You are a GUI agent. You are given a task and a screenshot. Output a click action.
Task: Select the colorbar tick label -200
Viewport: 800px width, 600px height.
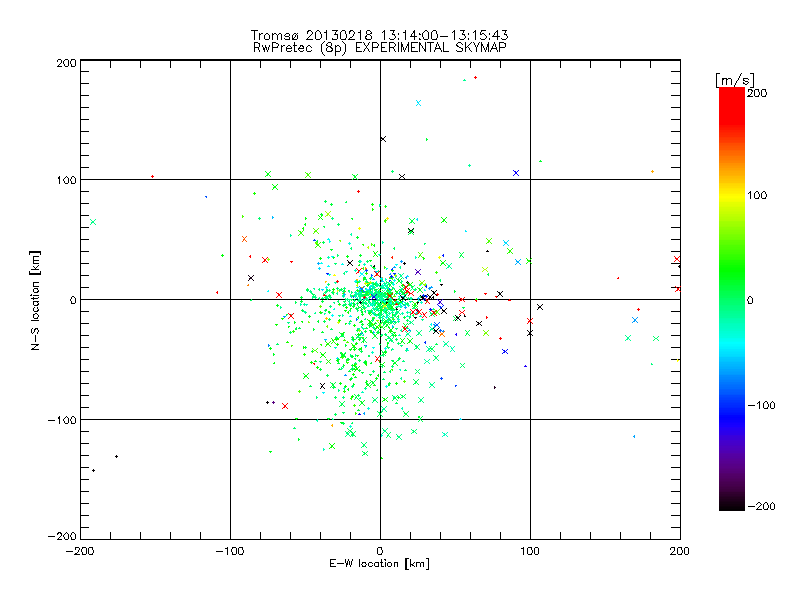pos(761,506)
